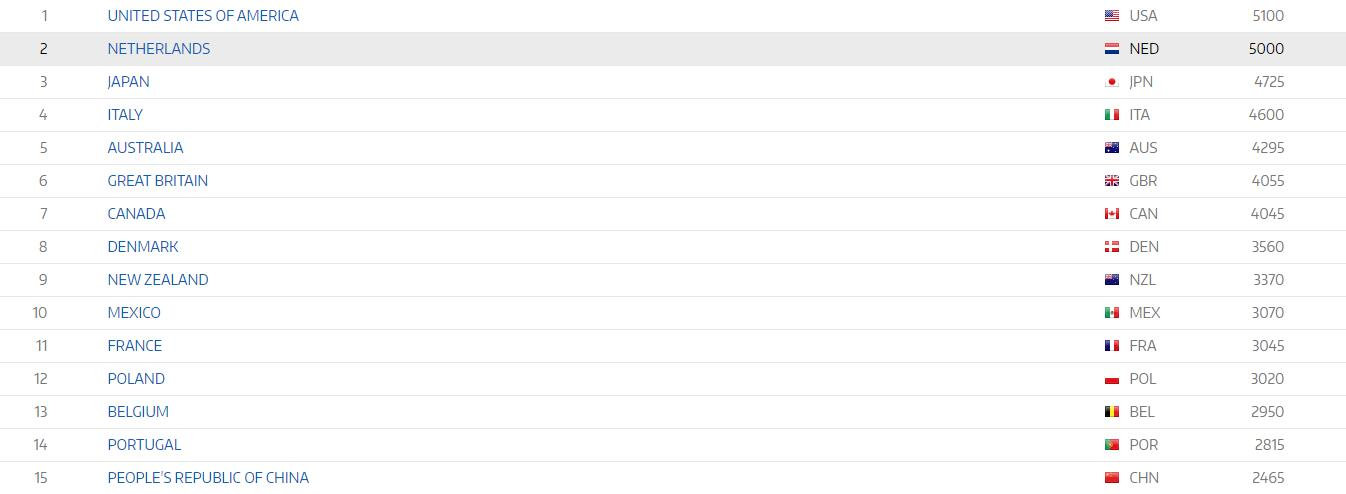Click the Denmark flag icon
Viewport: 1346px width, 494px height.
pos(1111,247)
